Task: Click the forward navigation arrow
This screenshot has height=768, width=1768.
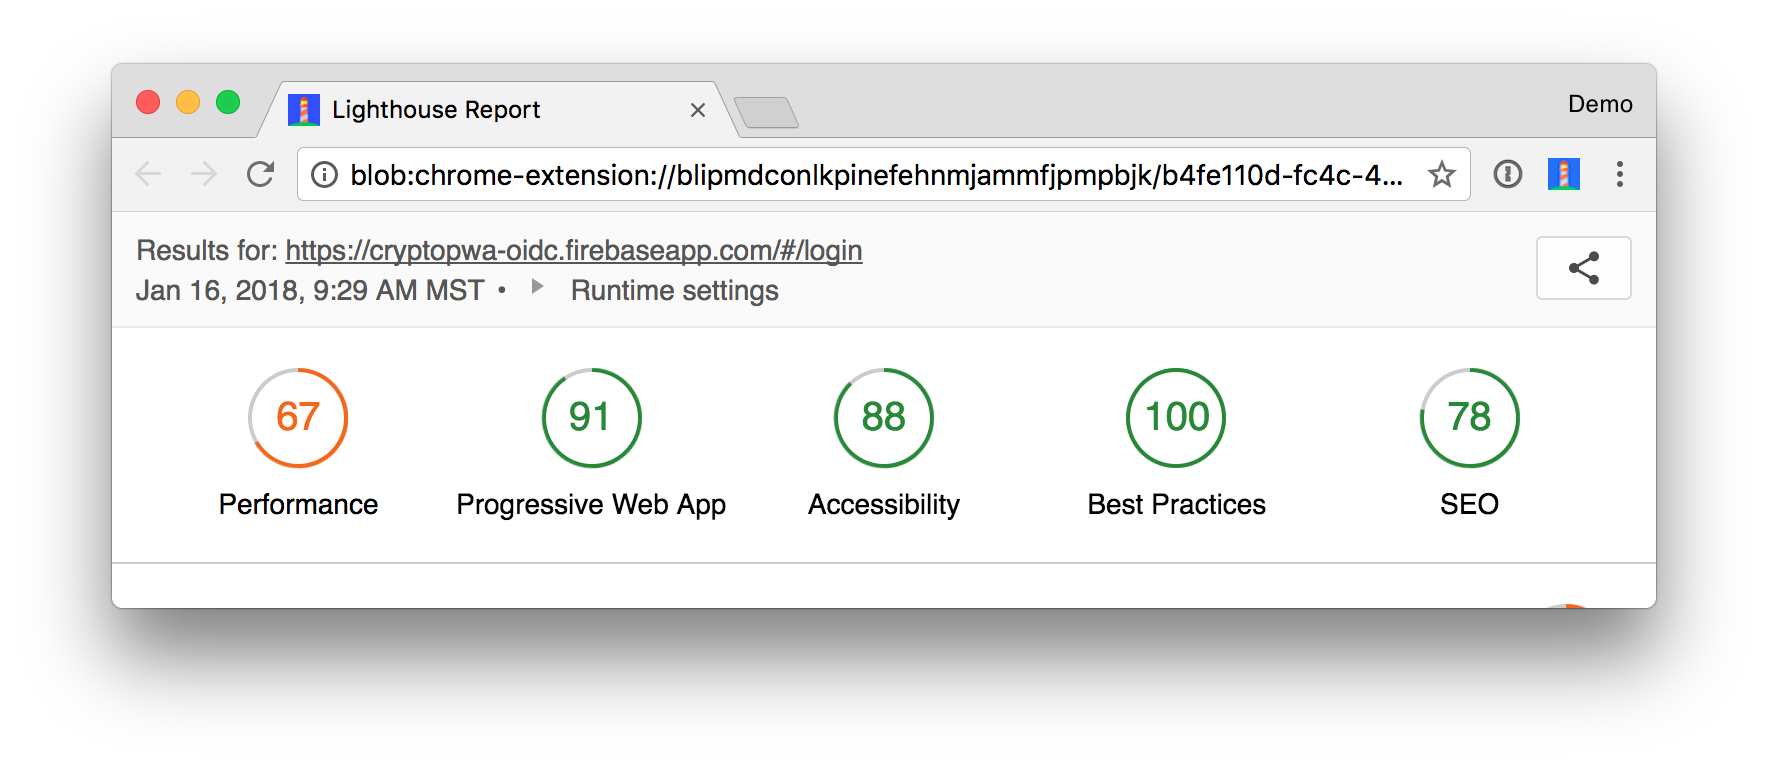Action: (x=204, y=175)
